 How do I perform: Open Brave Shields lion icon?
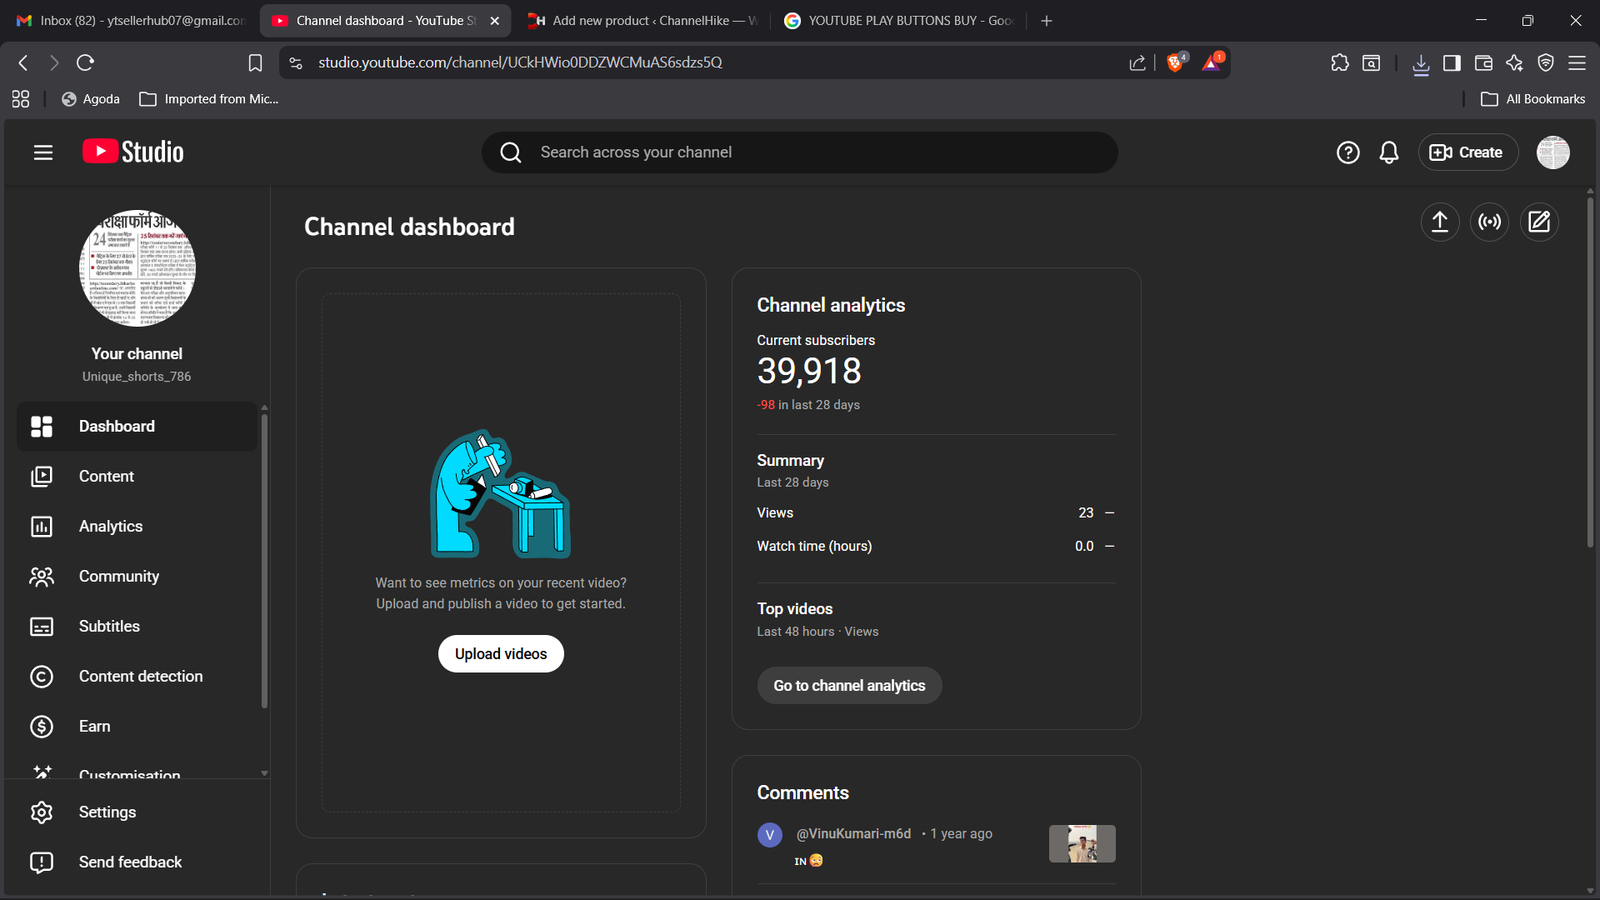coord(1176,62)
